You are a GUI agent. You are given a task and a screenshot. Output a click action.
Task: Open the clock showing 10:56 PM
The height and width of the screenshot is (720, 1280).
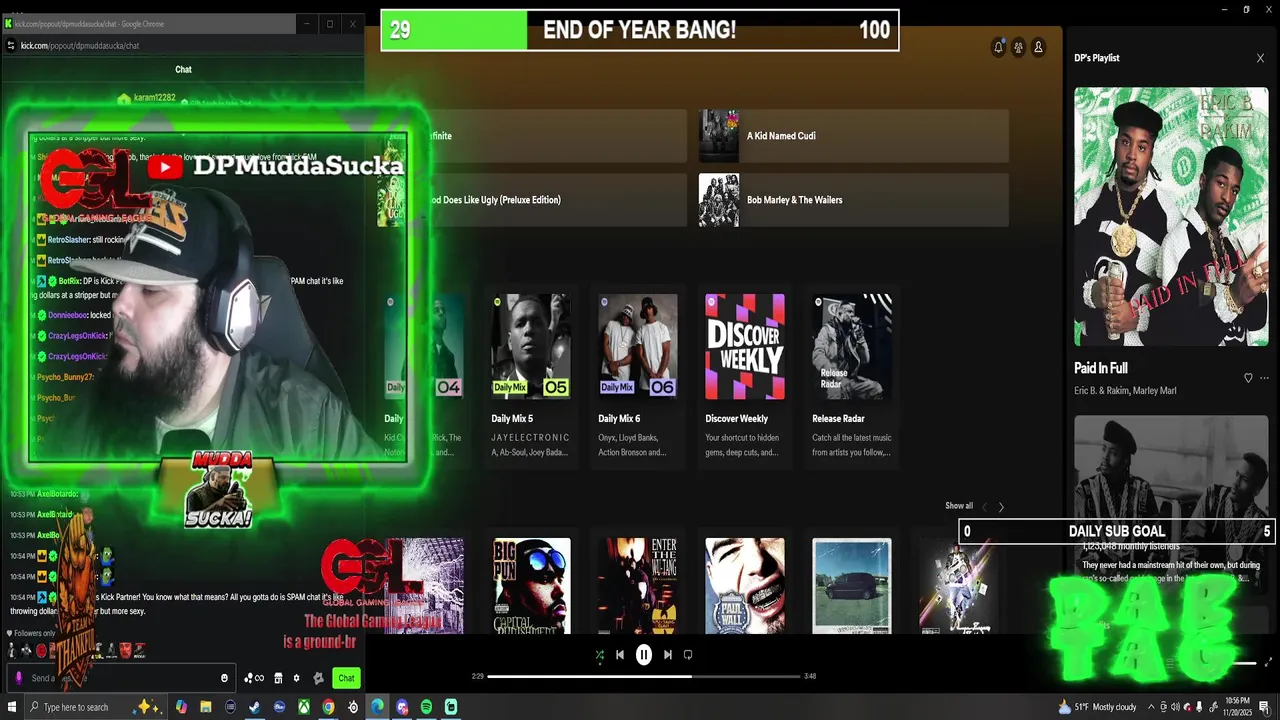click(1237, 707)
